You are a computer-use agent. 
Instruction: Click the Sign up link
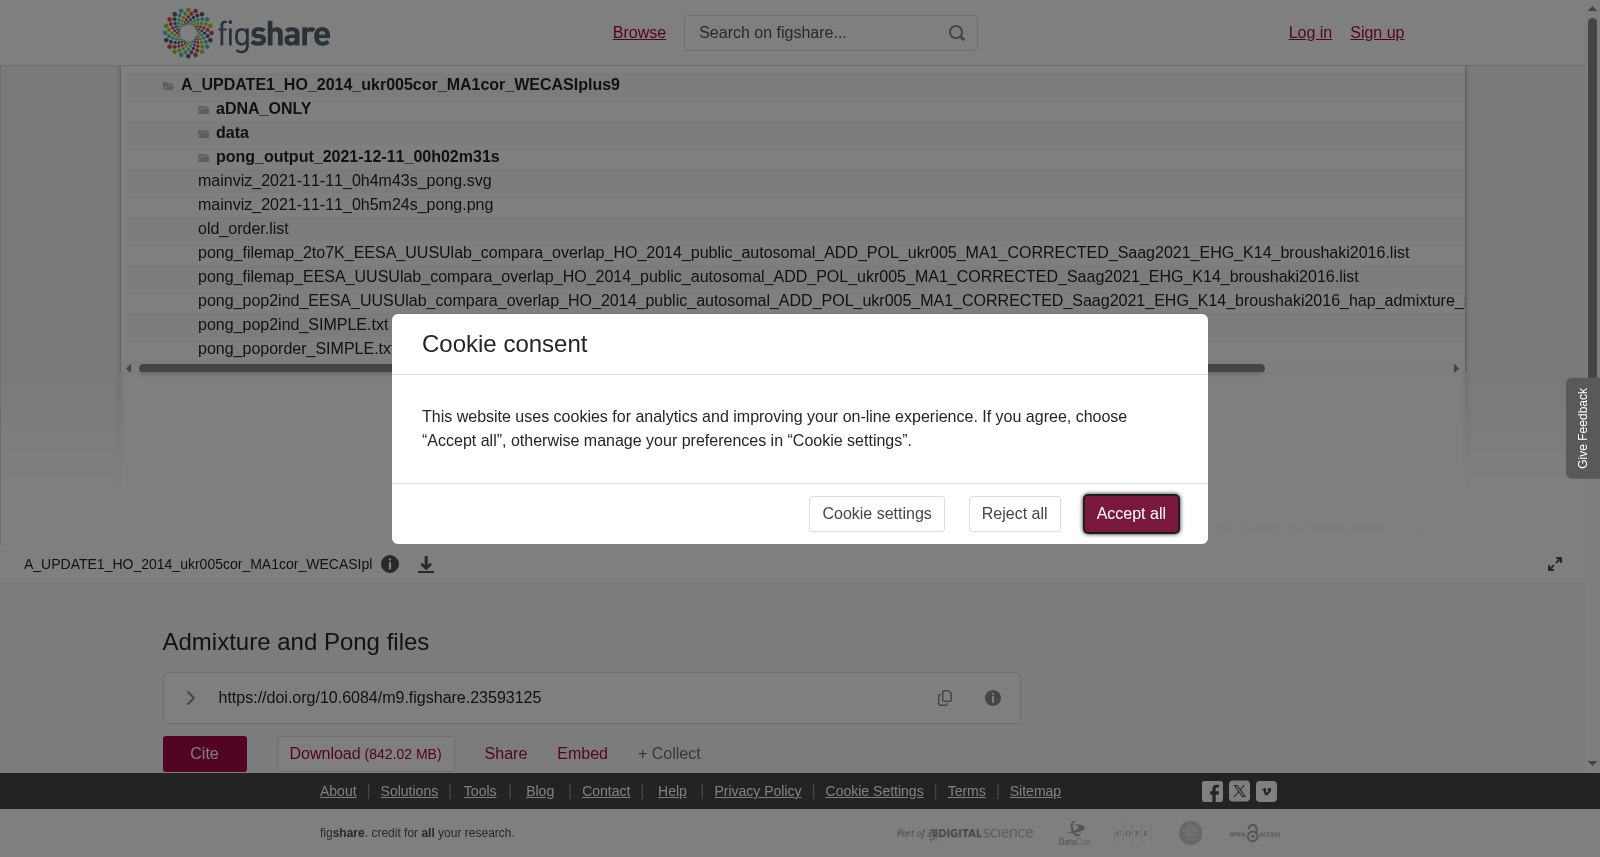point(1377,33)
